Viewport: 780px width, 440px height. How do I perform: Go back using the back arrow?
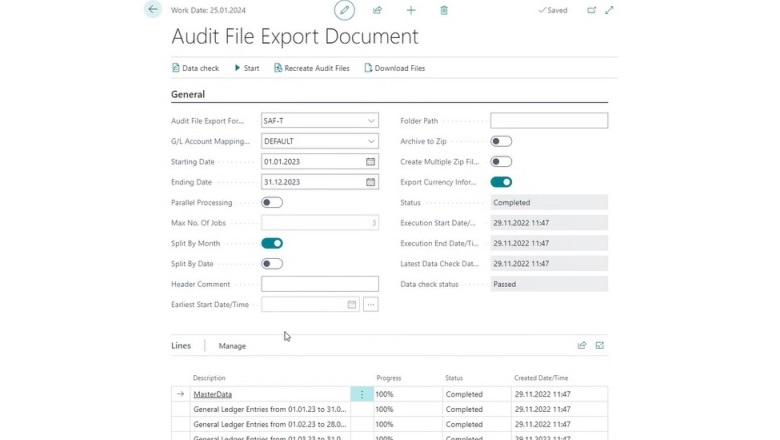153,9
